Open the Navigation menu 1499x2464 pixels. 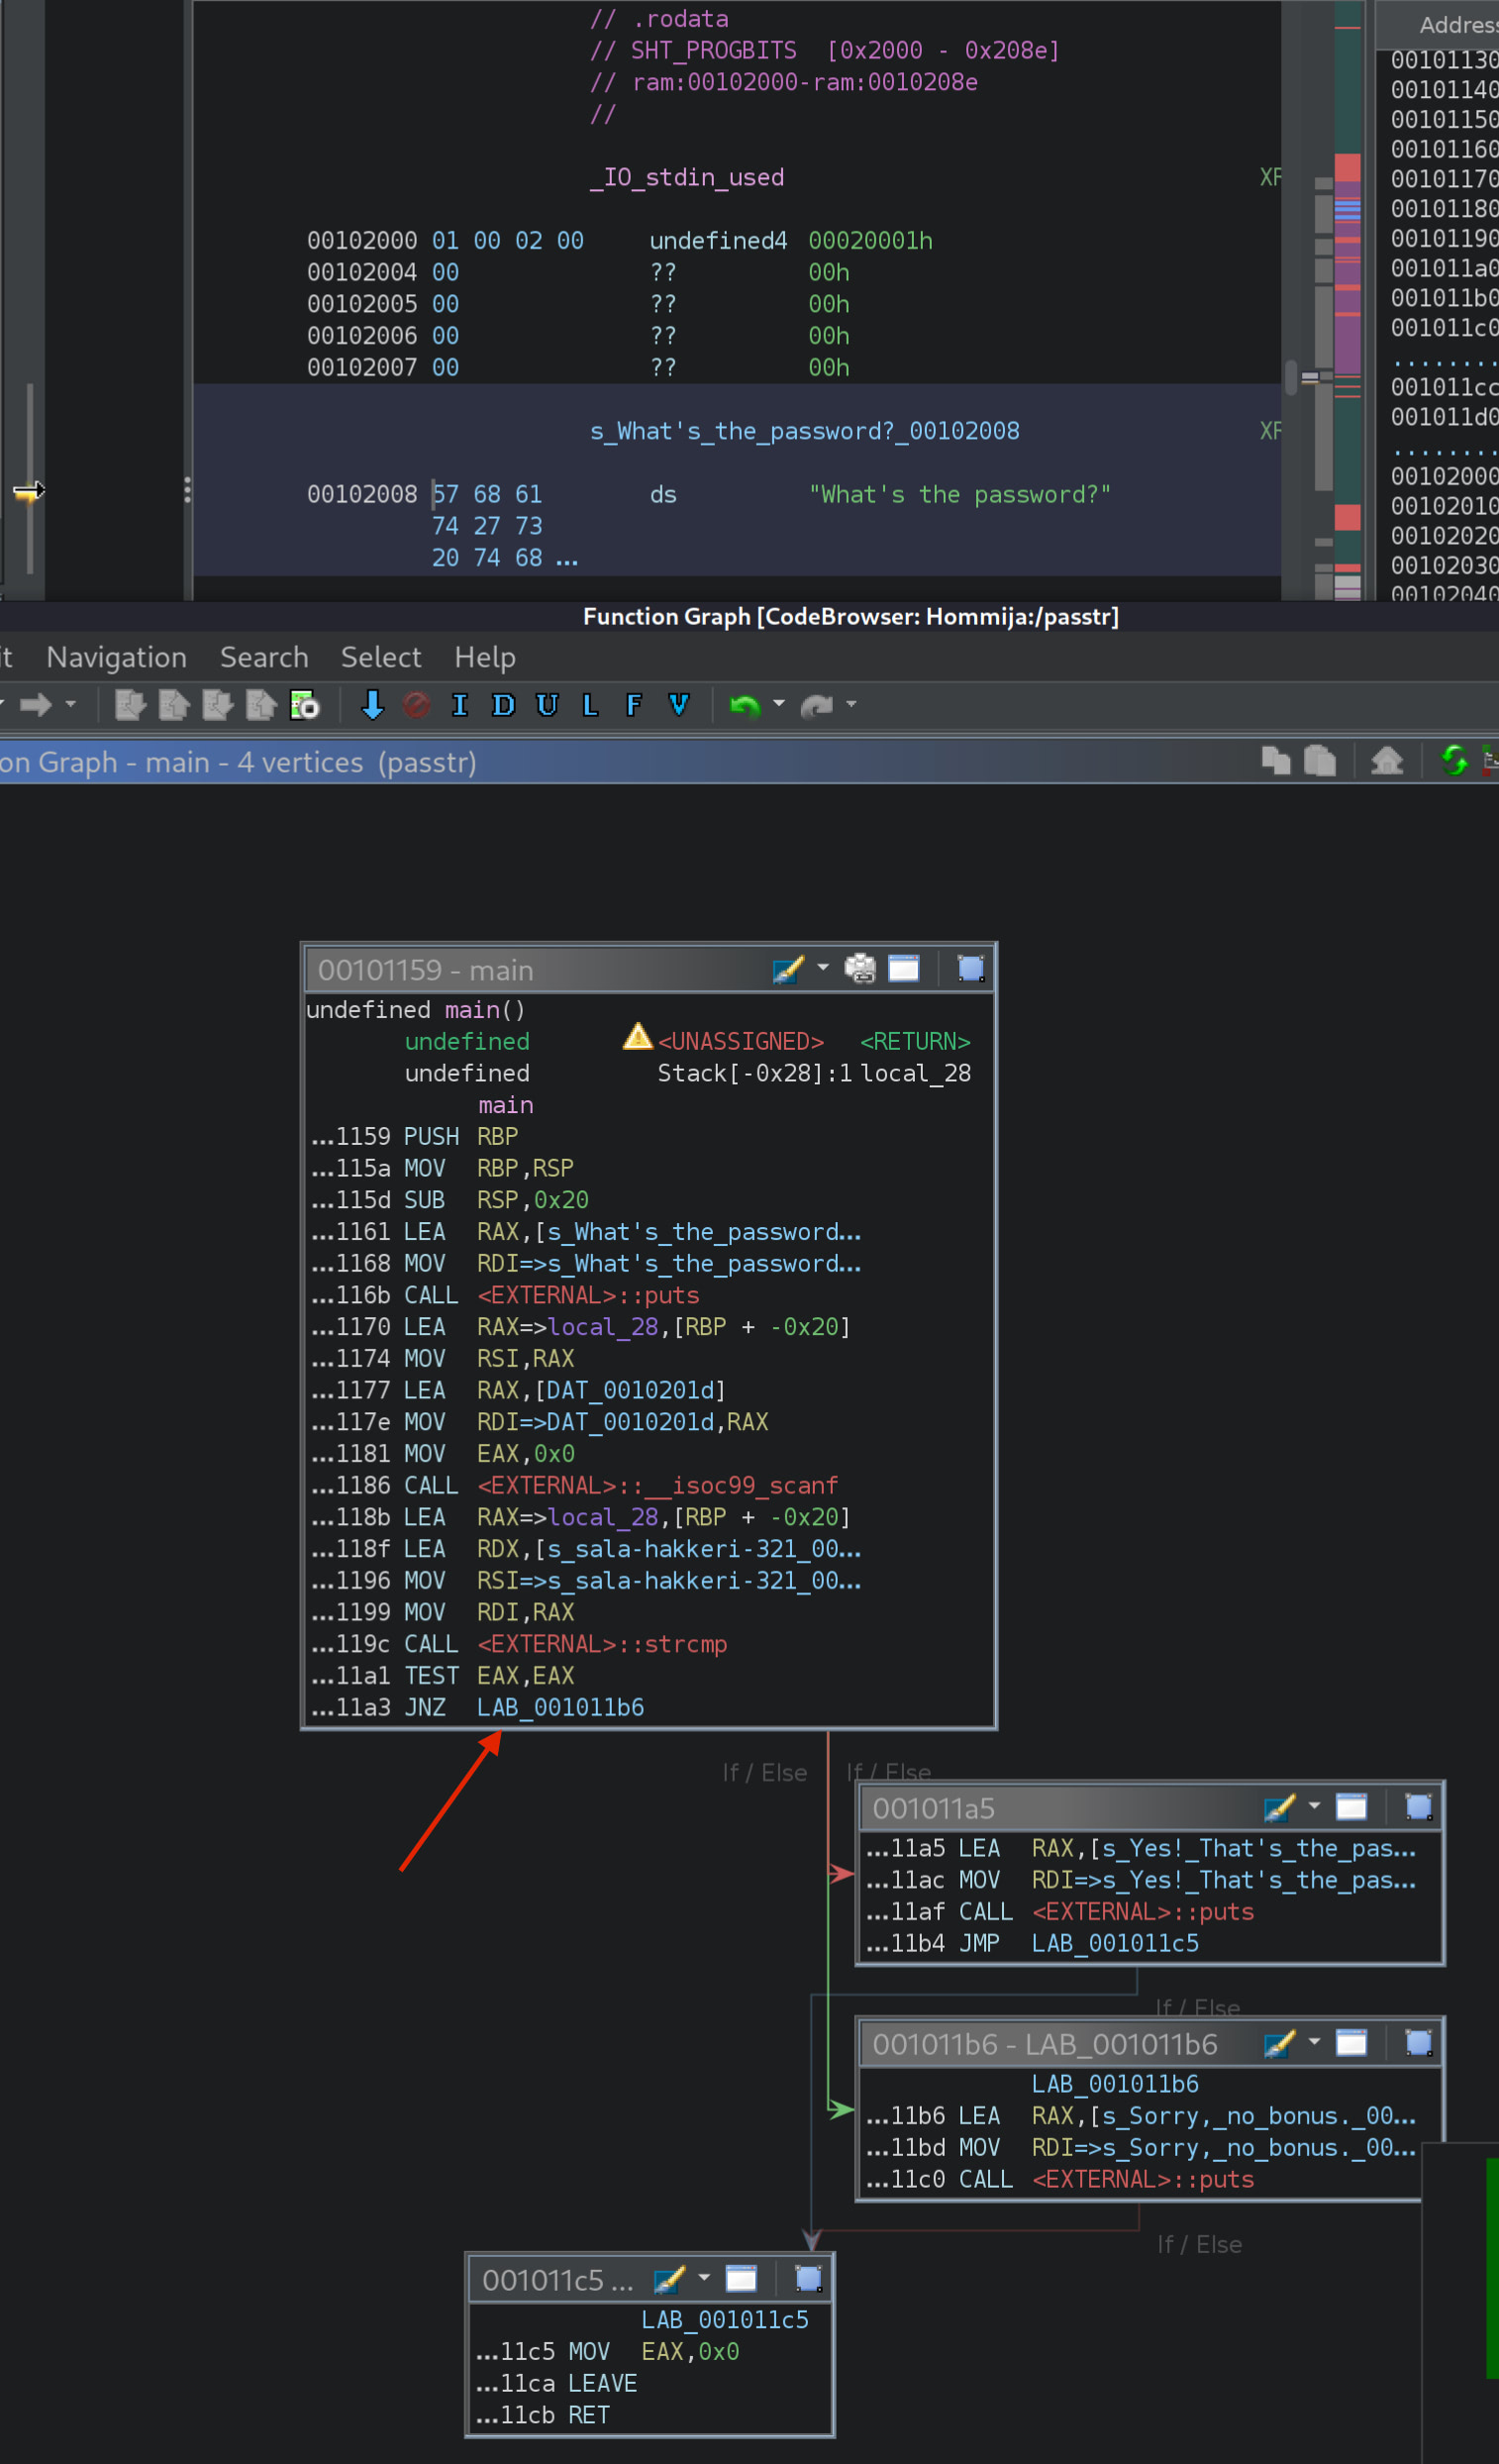pyautogui.click(x=116, y=657)
